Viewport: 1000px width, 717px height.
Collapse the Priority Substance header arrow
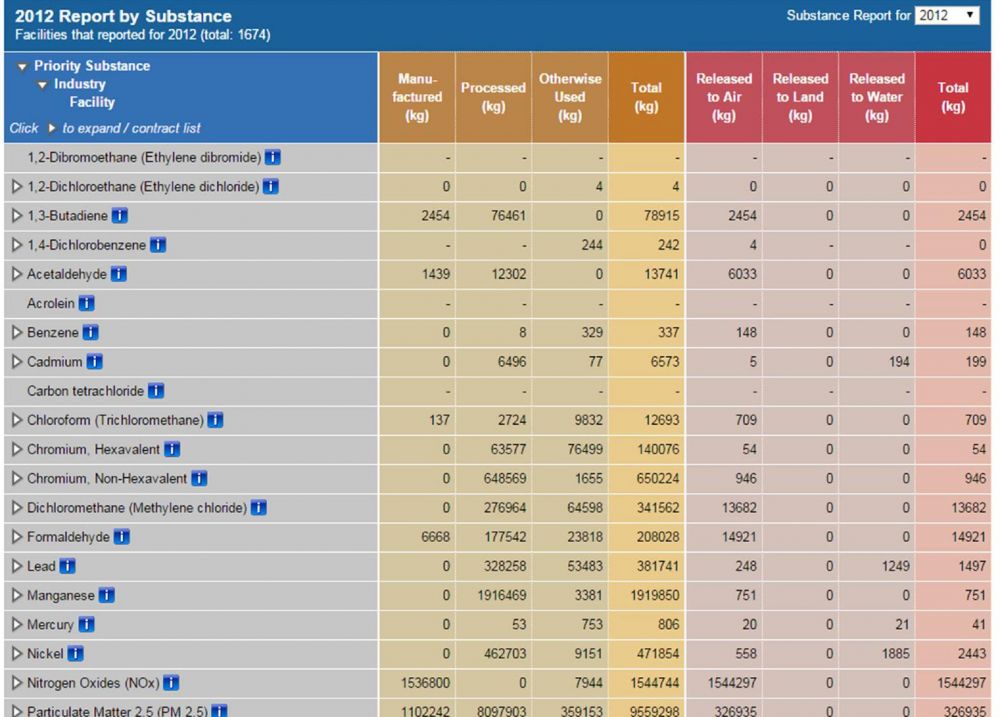coord(22,67)
